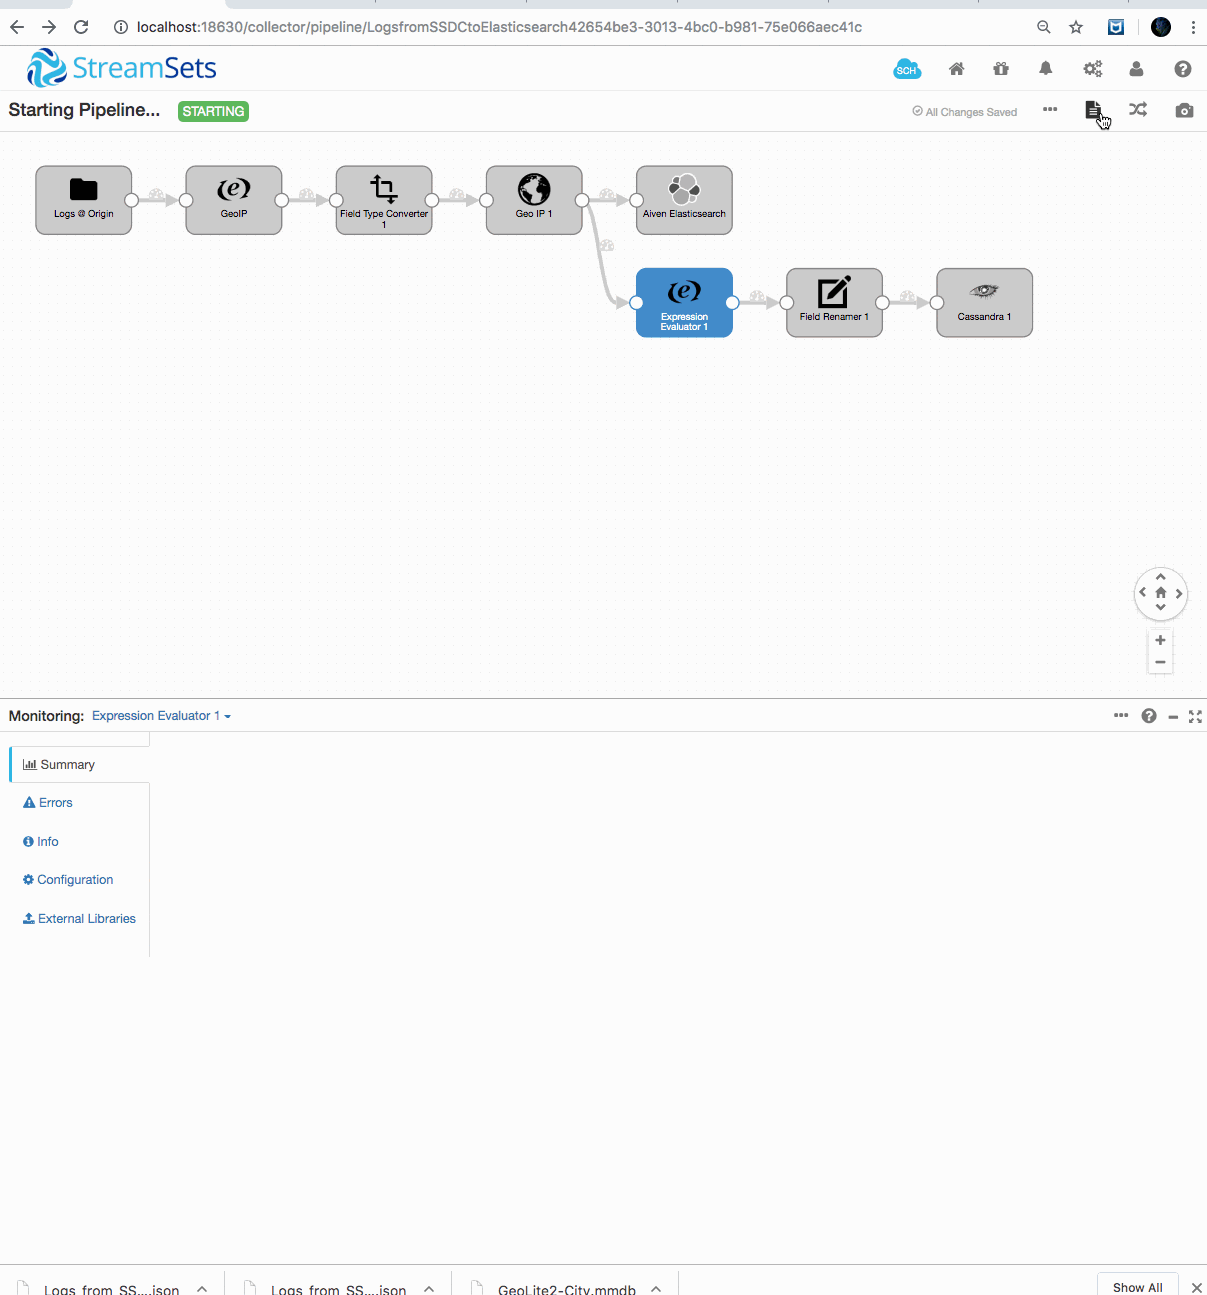Select the Cassandra 1 destination
The image size is (1207, 1295).
[983, 302]
